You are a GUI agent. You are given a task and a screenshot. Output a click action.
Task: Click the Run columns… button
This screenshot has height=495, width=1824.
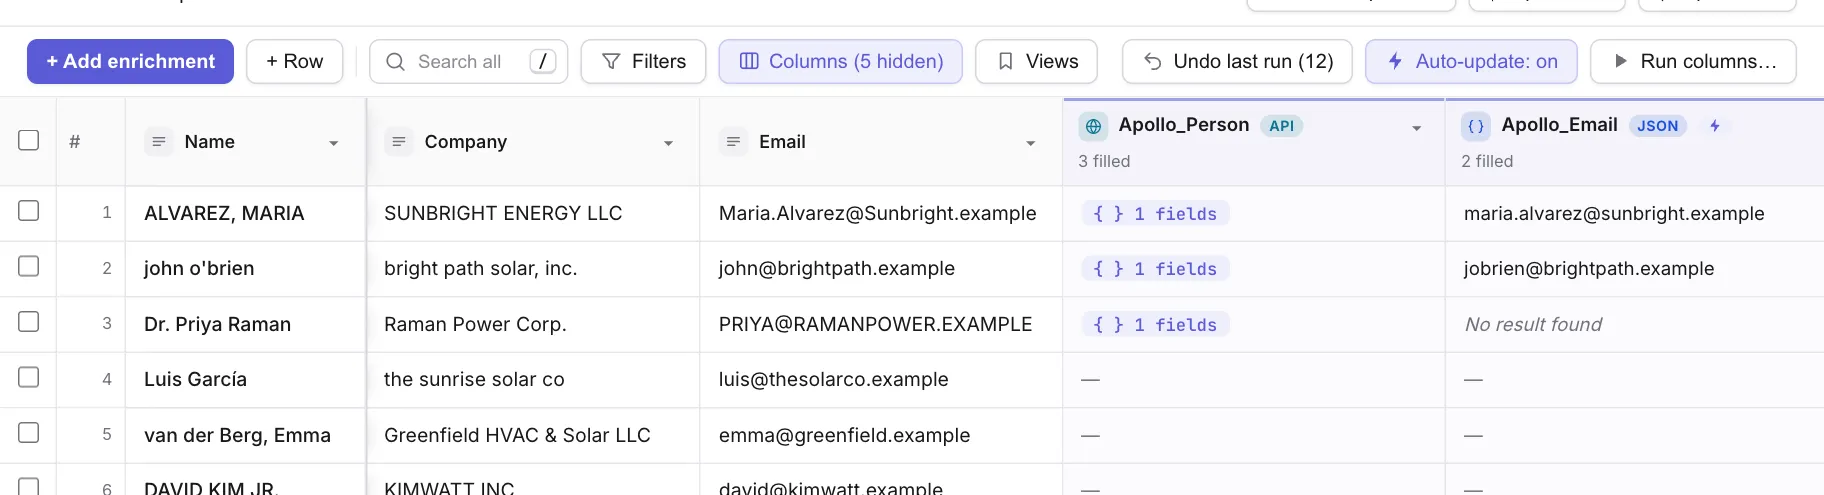(1693, 61)
